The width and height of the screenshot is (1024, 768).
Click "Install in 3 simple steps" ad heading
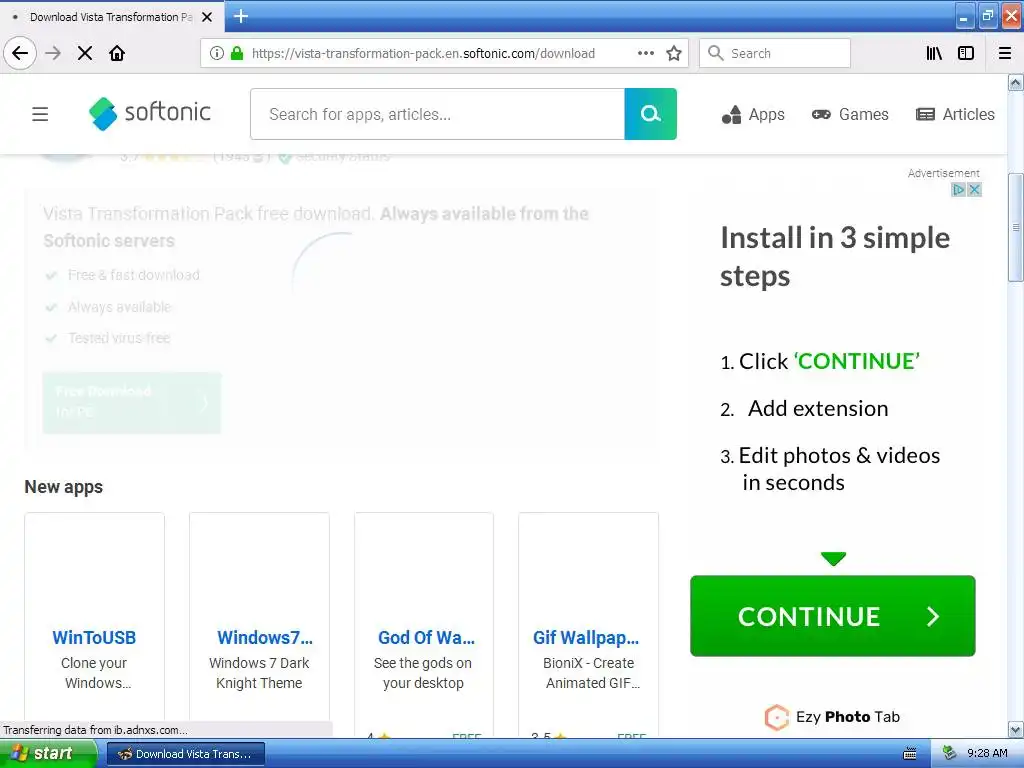click(x=835, y=256)
